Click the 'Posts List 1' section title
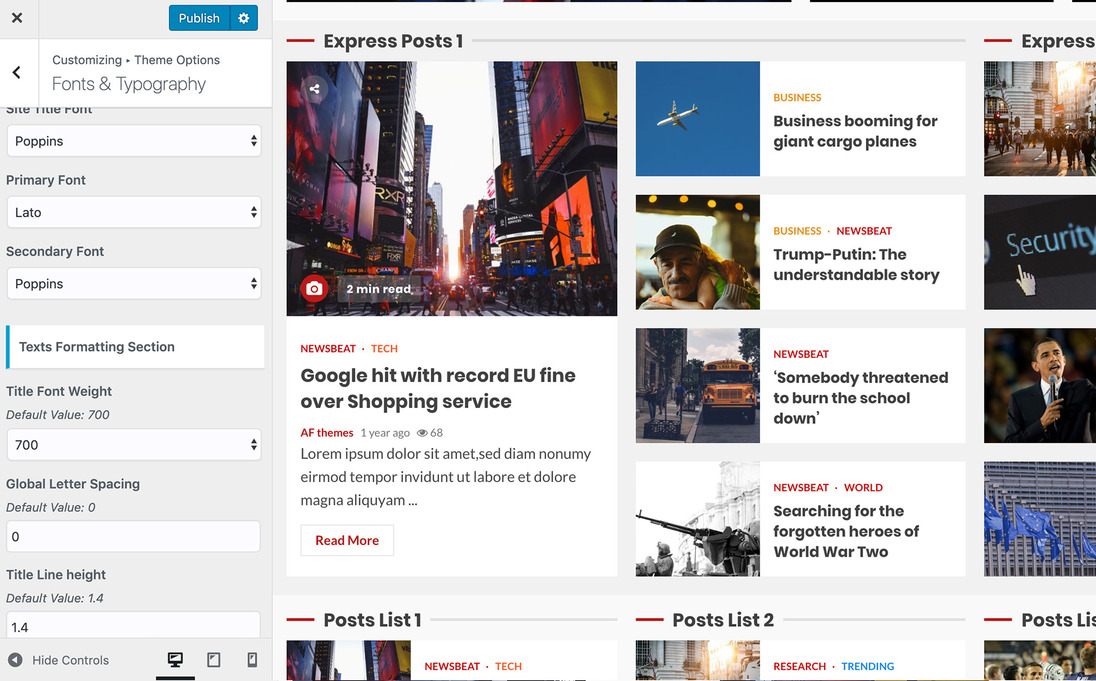Viewport: 1096px width, 681px height. click(x=372, y=620)
